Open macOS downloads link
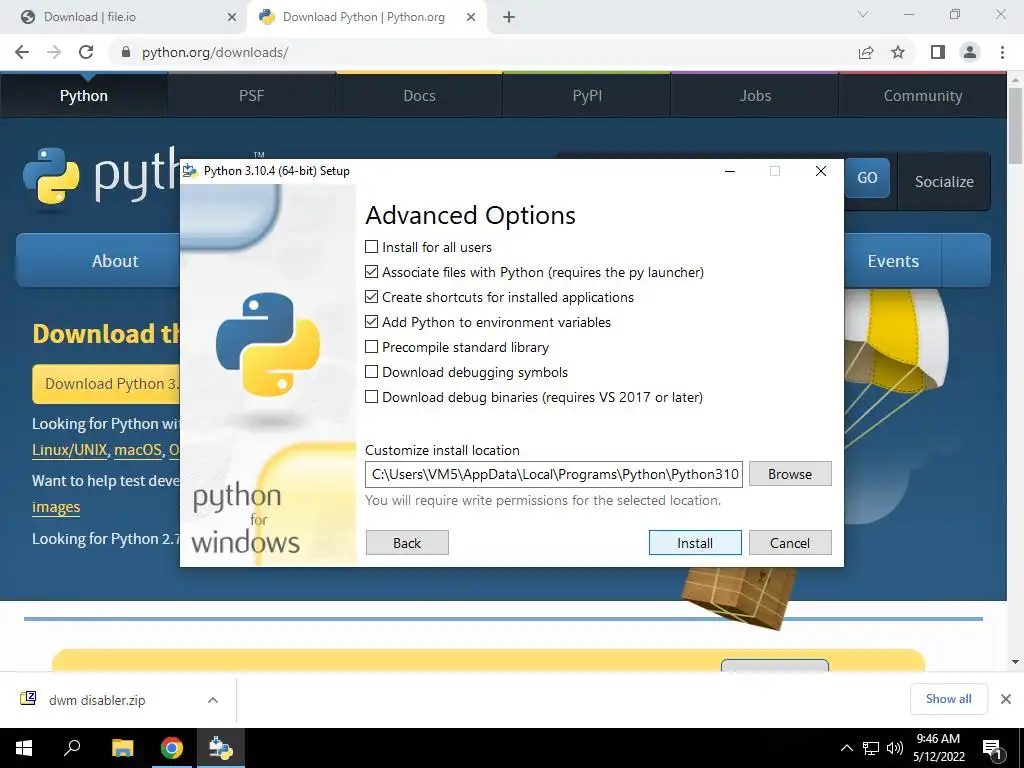 138,450
